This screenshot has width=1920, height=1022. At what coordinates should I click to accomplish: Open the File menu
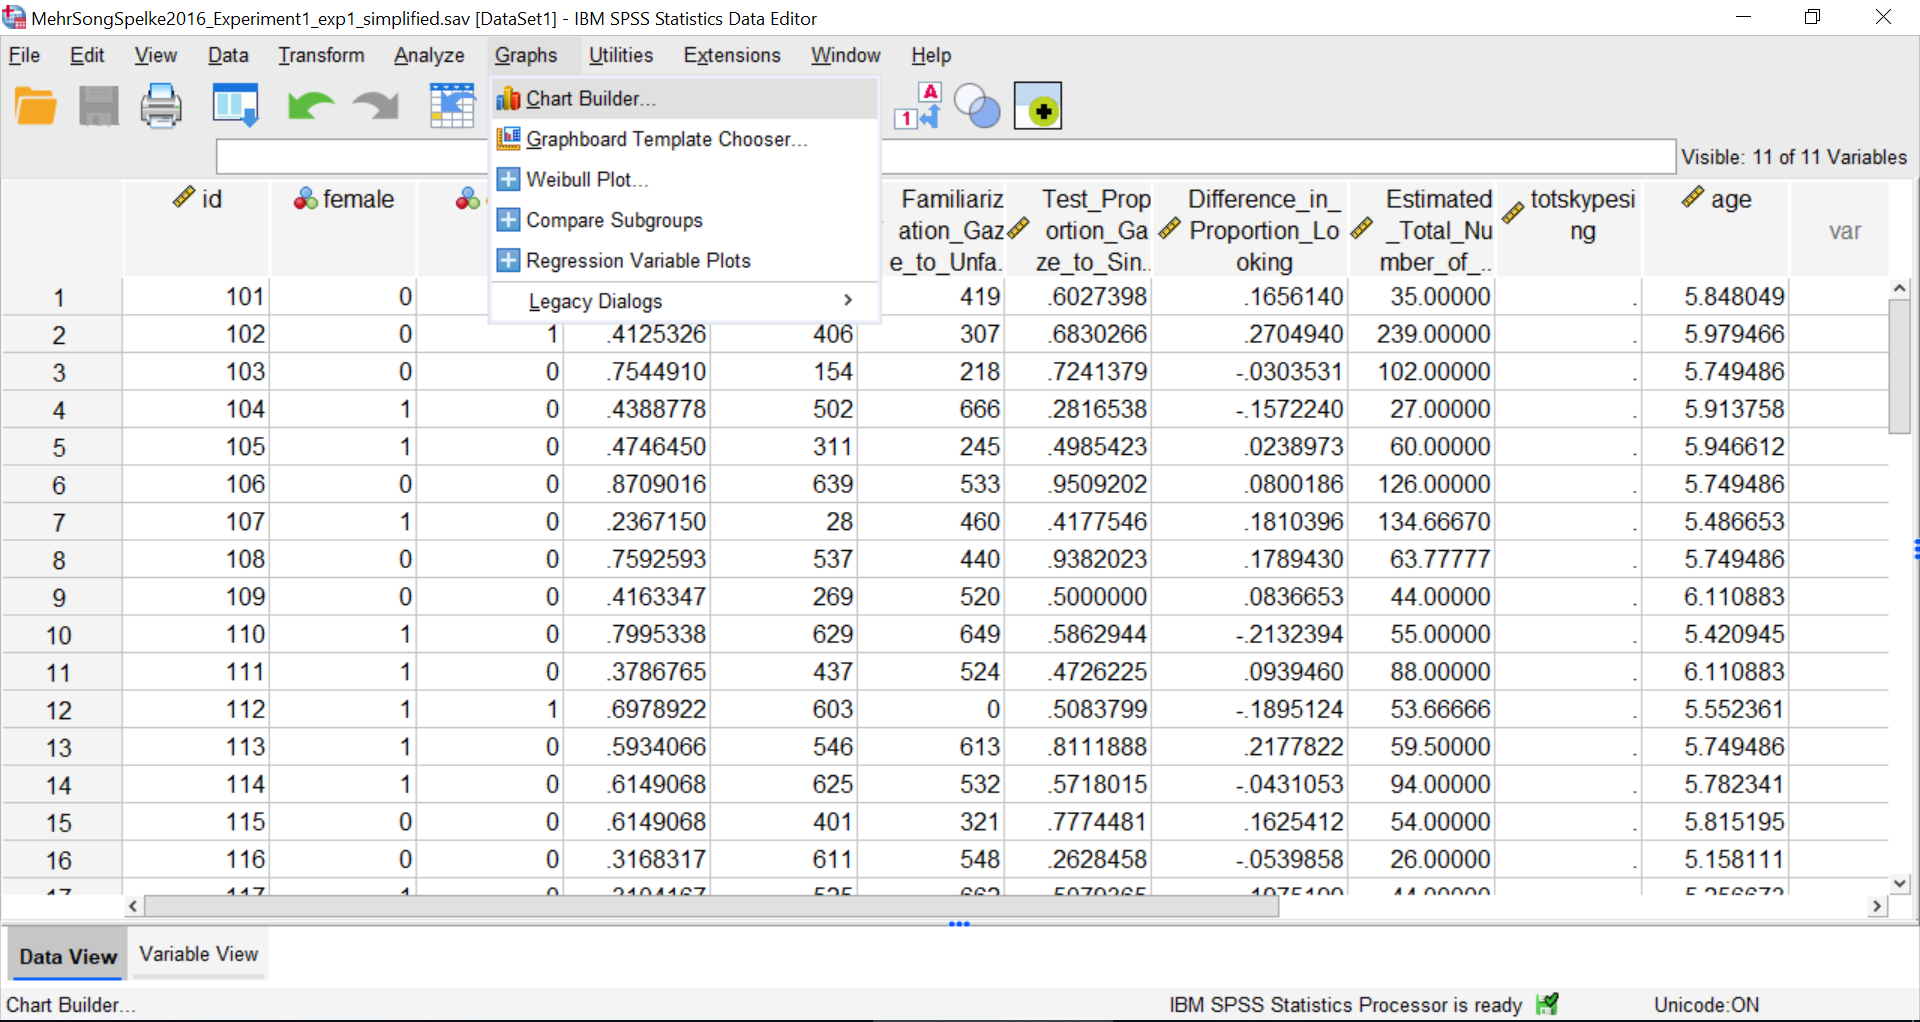tap(24, 55)
